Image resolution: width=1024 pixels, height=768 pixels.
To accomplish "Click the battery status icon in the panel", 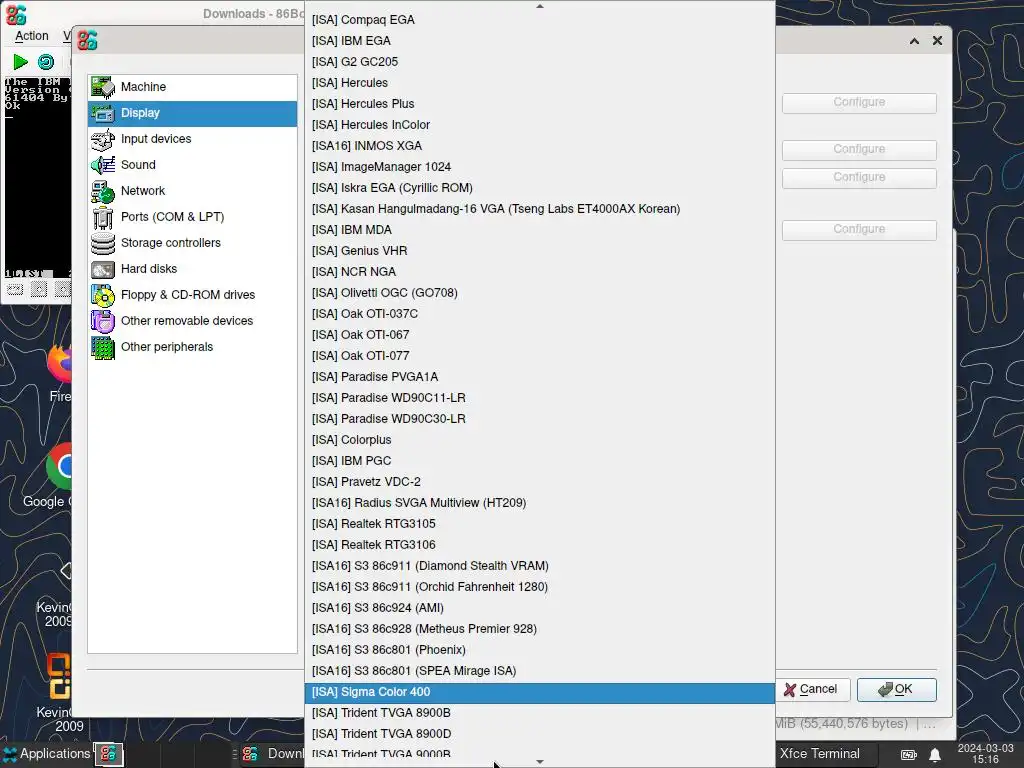I will click(909, 754).
